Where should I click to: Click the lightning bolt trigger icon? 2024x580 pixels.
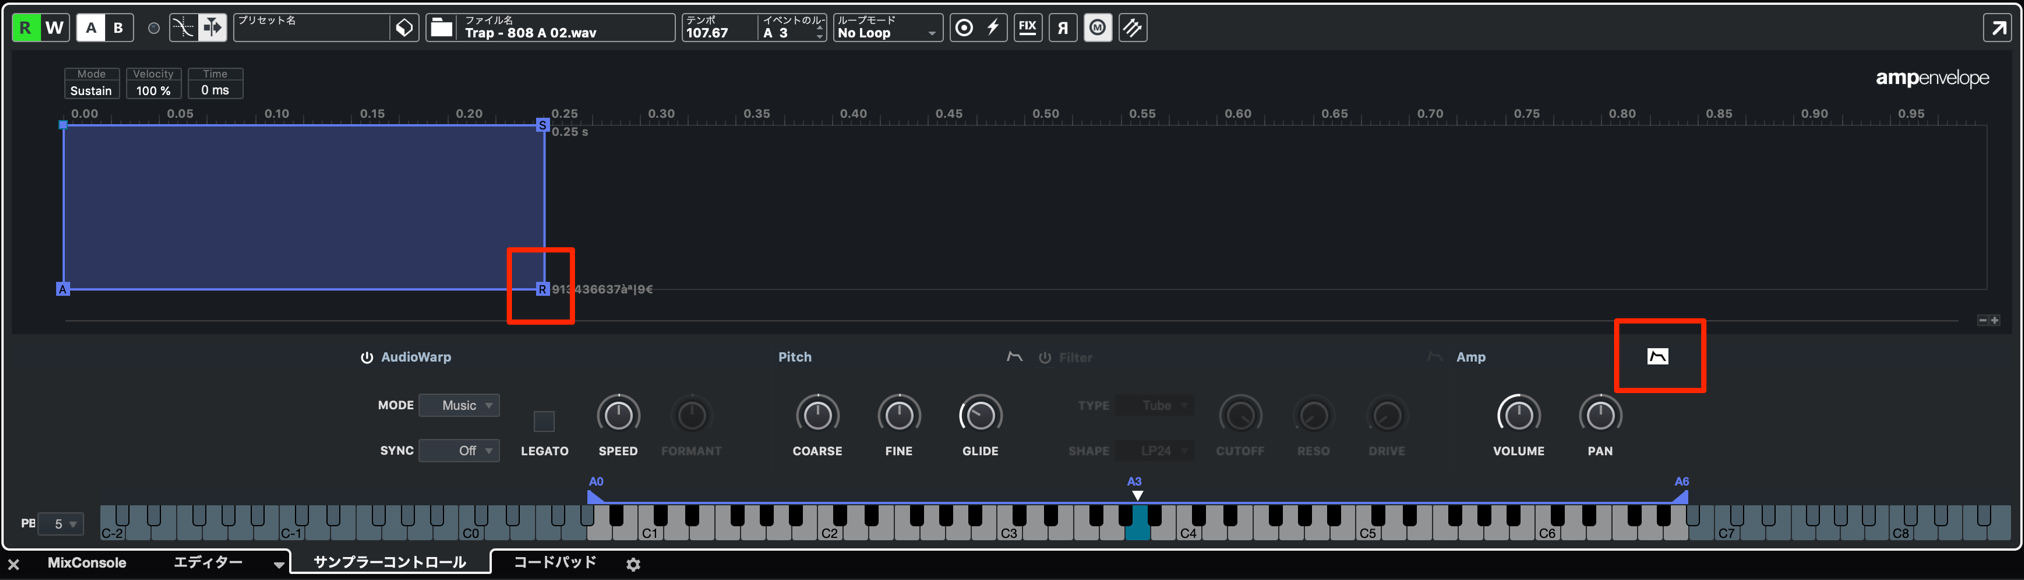point(993,28)
